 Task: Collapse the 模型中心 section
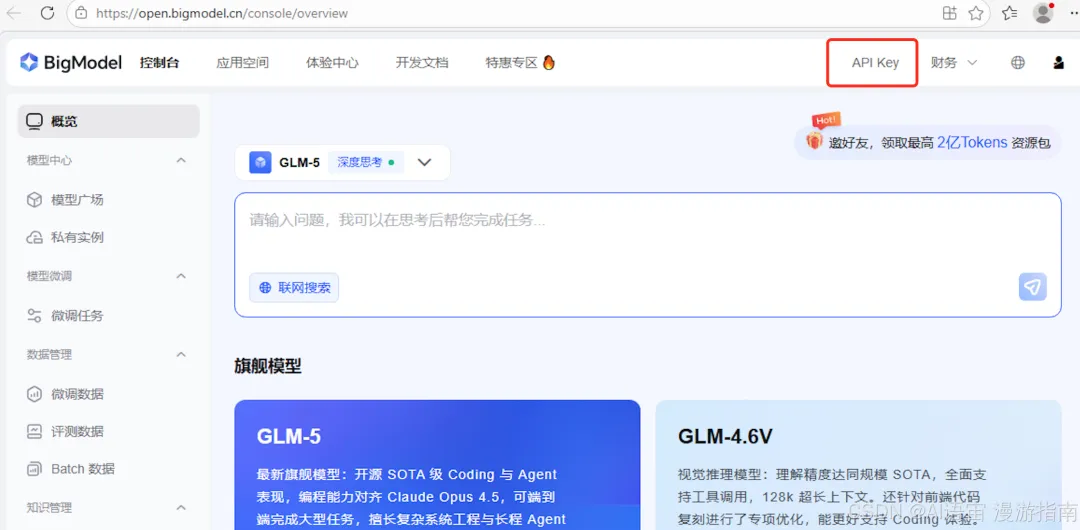[181, 160]
